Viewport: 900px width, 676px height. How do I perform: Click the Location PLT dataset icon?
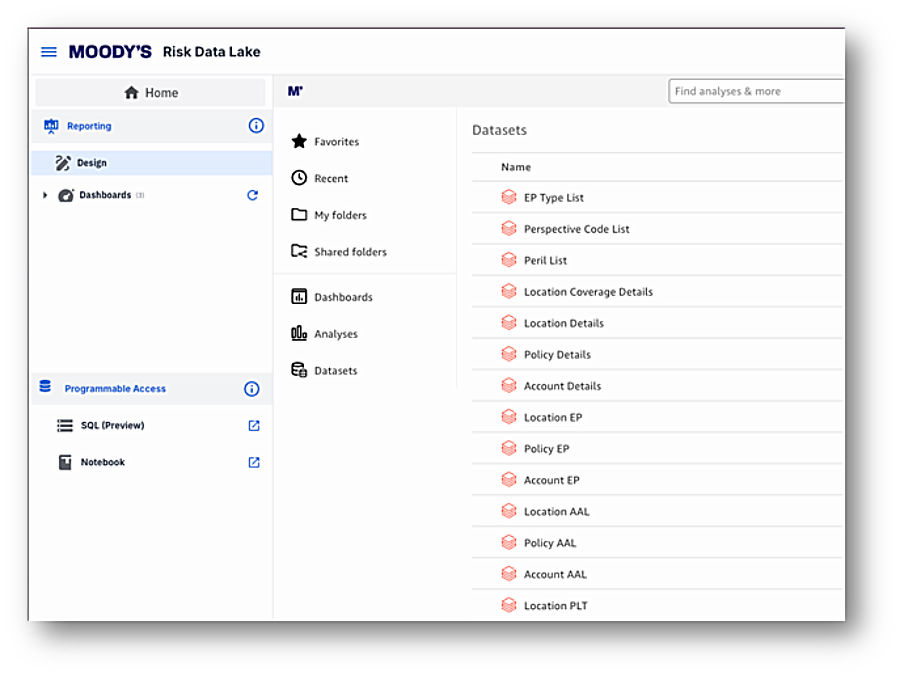click(x=509, y=605)
